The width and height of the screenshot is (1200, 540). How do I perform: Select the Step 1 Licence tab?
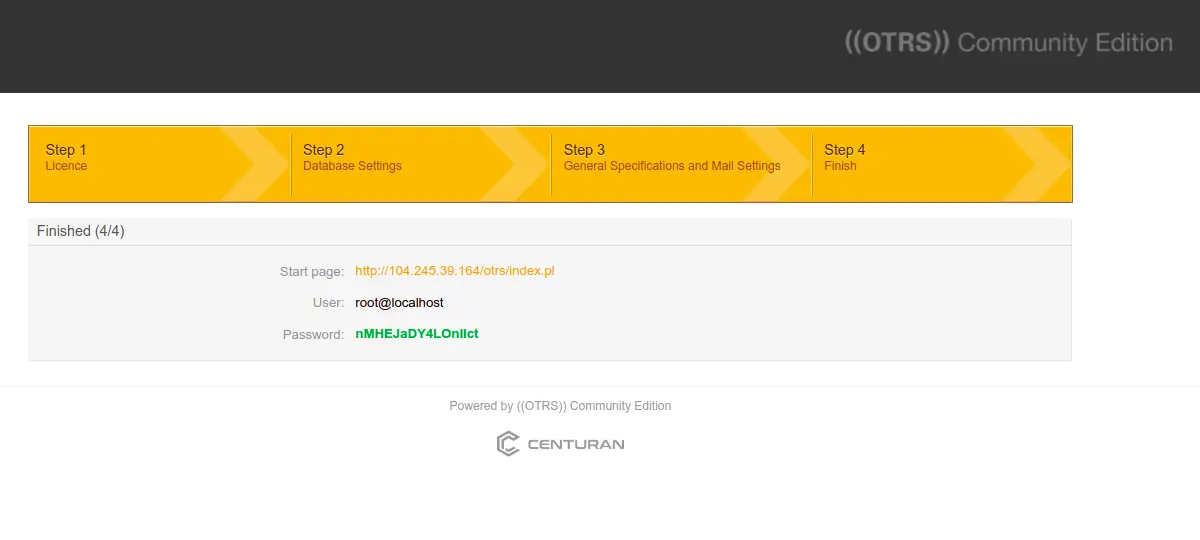click(160, 164)
